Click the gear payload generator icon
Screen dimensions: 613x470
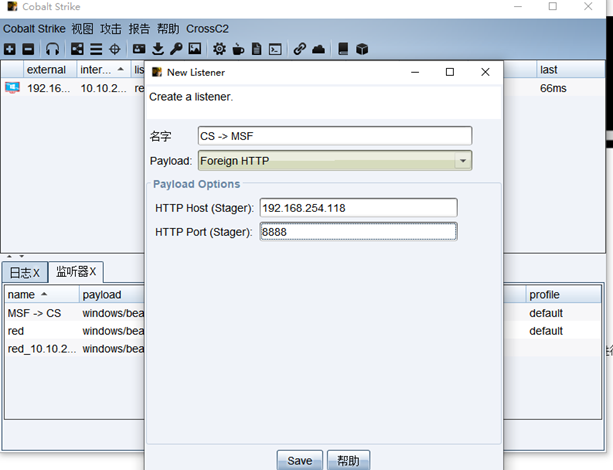tap(219, 49)
